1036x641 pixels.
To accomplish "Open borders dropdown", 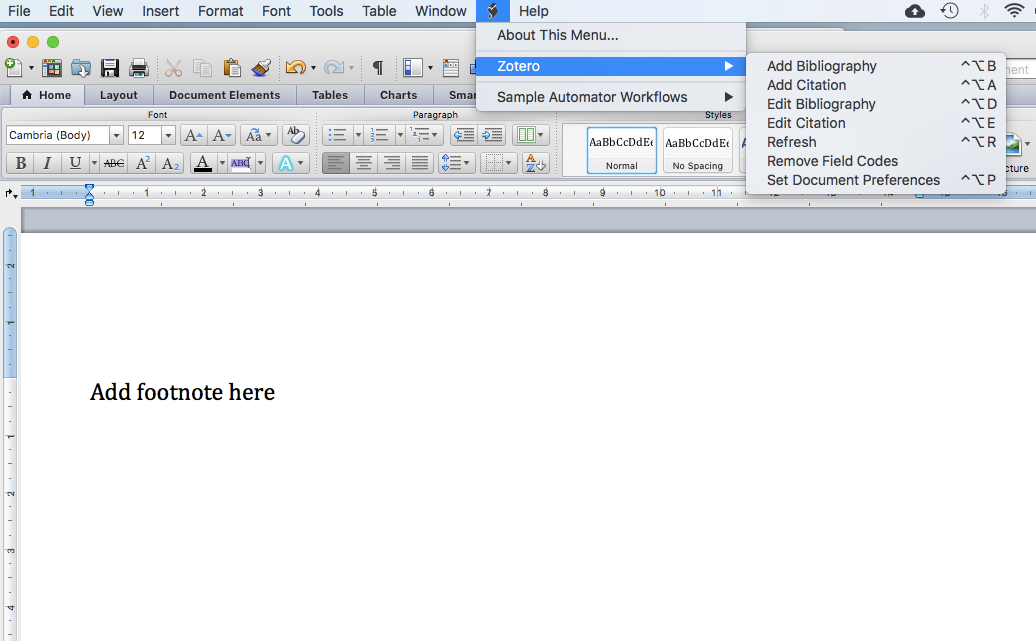I will (499, 163).
